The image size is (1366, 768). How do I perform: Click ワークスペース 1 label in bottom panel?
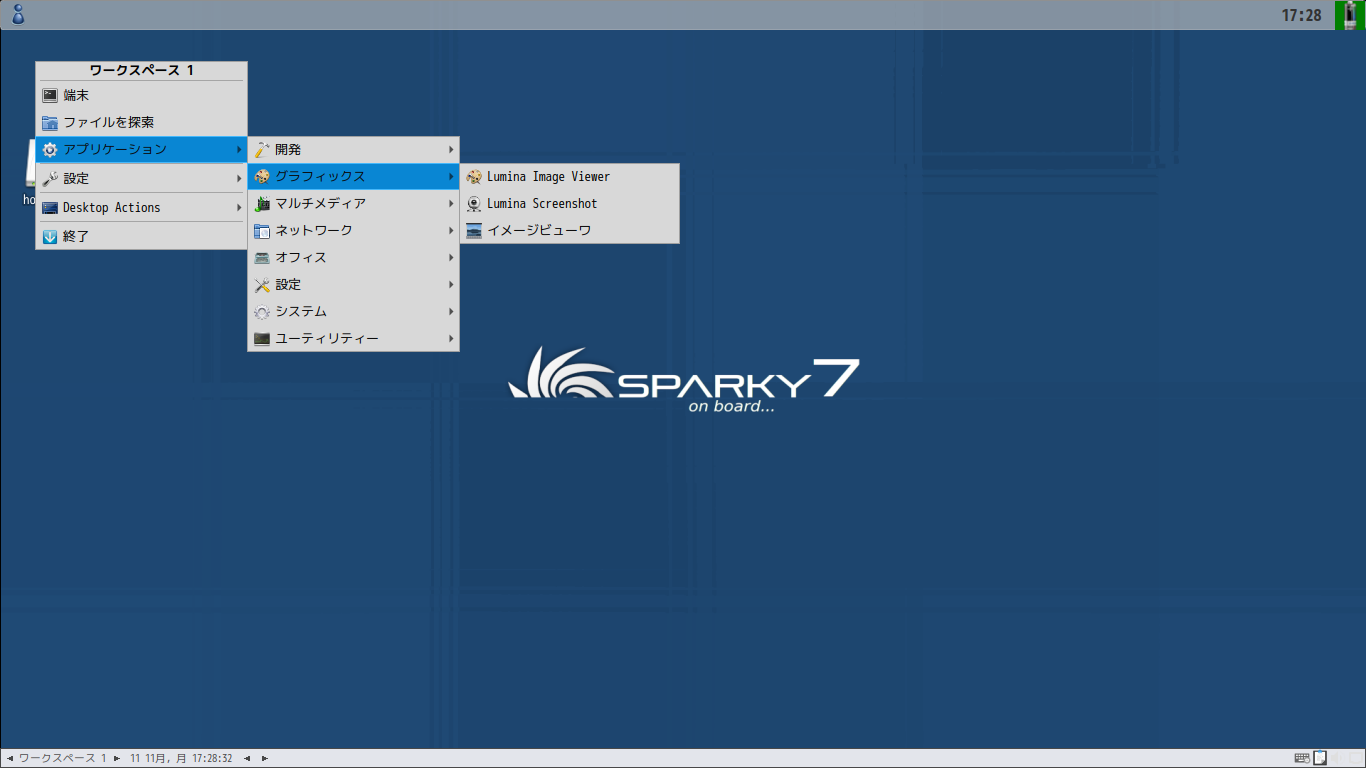click(x=63, y=759)
